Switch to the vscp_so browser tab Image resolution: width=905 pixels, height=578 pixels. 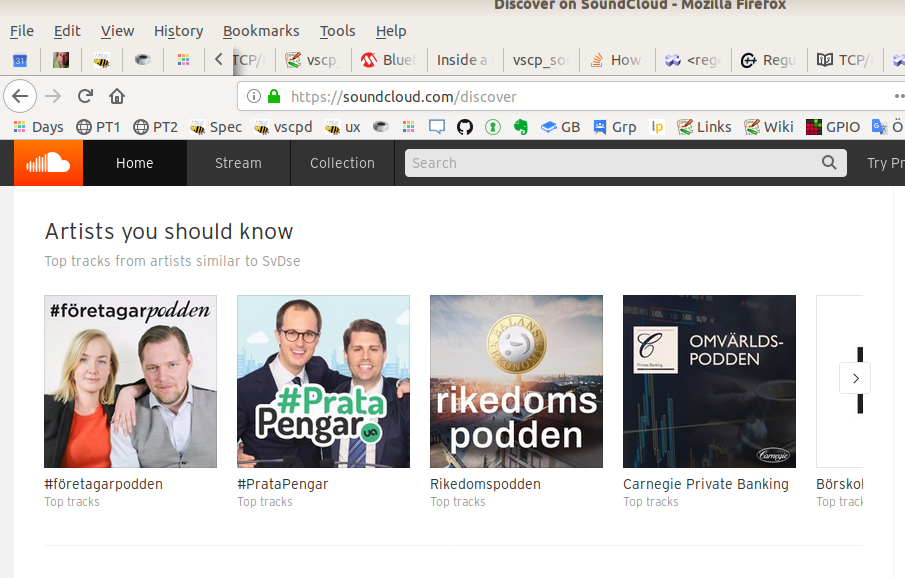[x=541, y=60]
